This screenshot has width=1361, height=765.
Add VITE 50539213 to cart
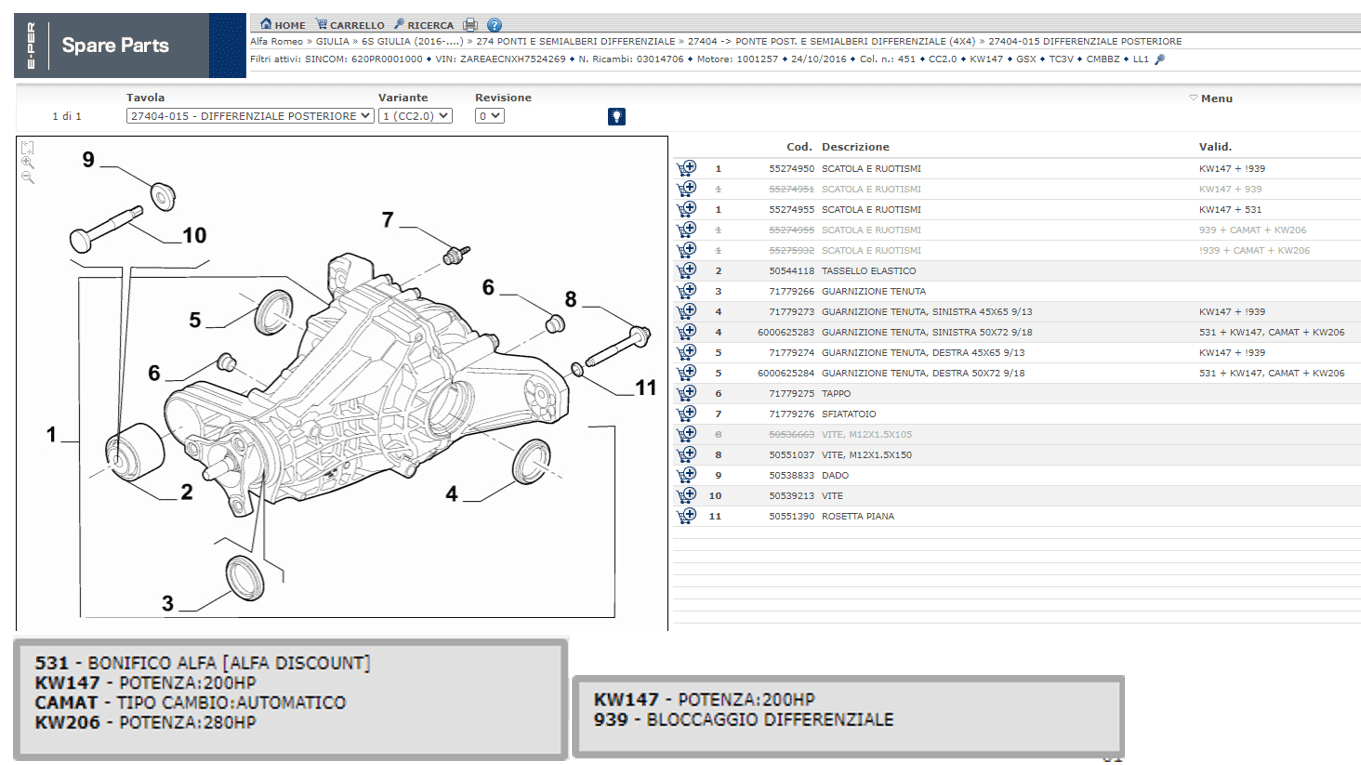(x=686, y=496)
